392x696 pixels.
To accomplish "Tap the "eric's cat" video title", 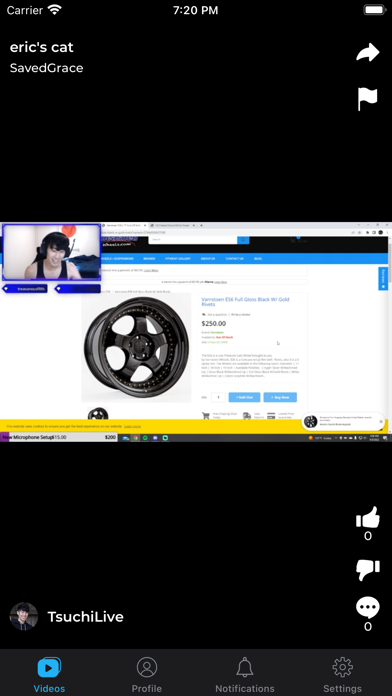I will point(42,47).
